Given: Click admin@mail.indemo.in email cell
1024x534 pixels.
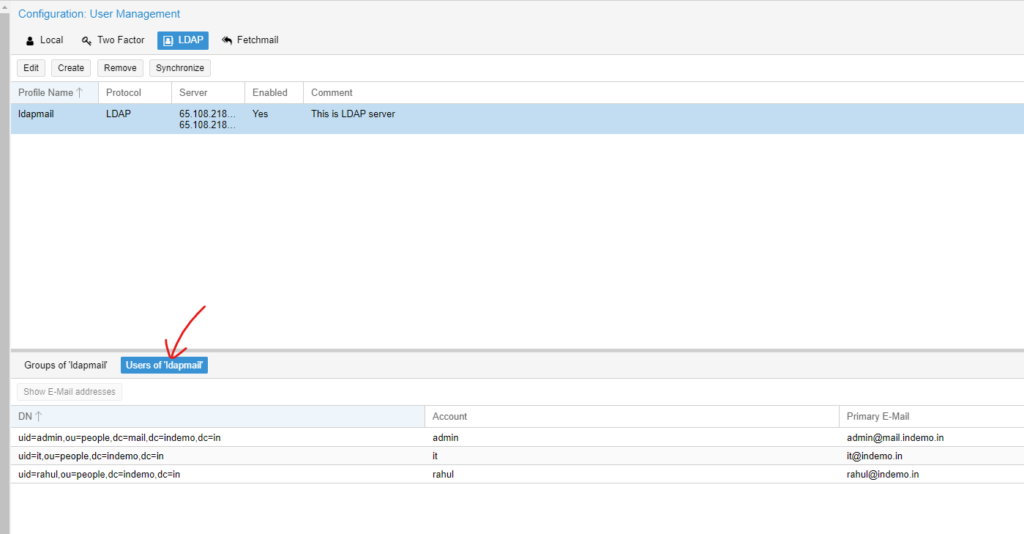Looking at the screenshot, I should [x=931, y=437].
